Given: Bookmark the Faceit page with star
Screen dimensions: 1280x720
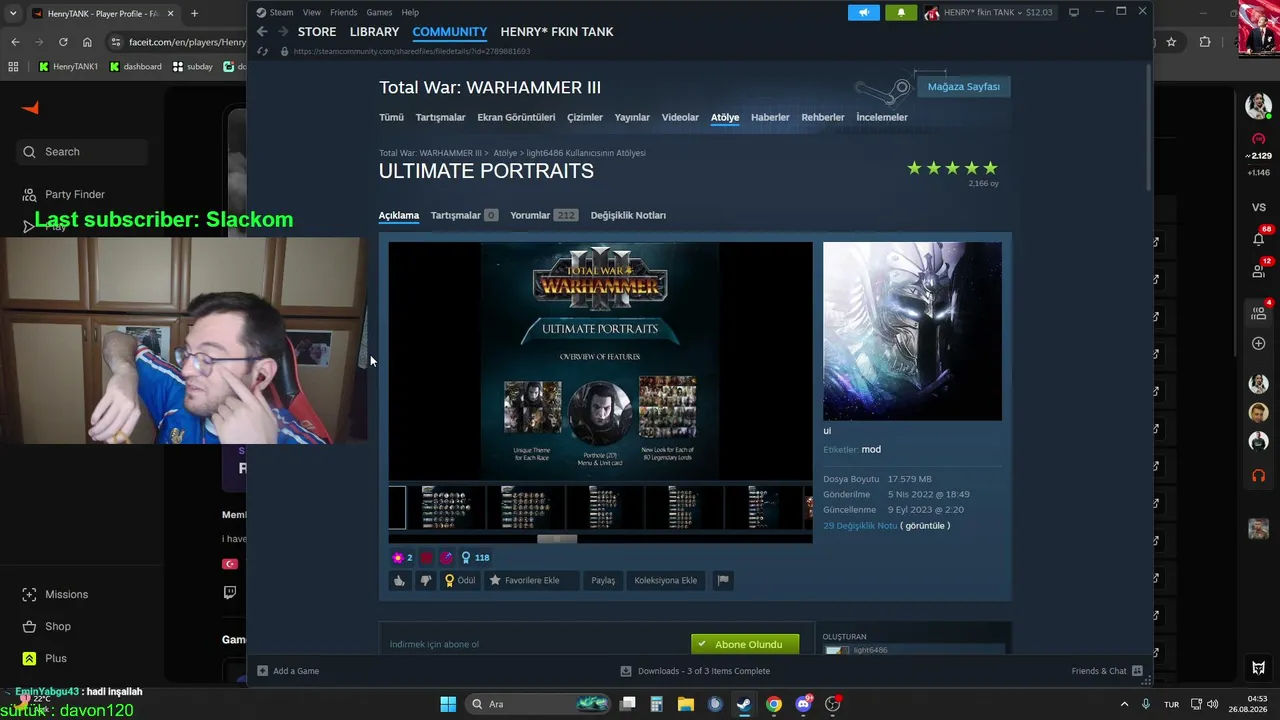Looking at the screenshot, I should click(1171, 42).
